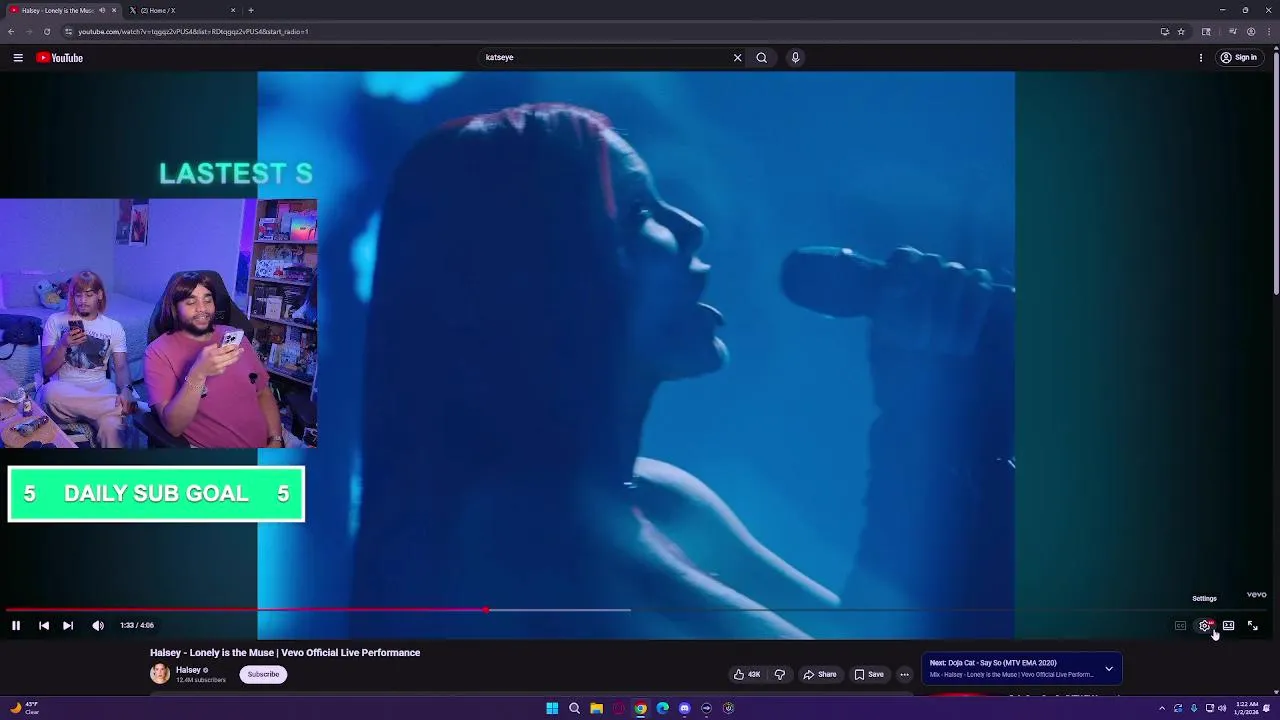Open Halsey channel avatar
1280x720 pixels.
[160, 674]
